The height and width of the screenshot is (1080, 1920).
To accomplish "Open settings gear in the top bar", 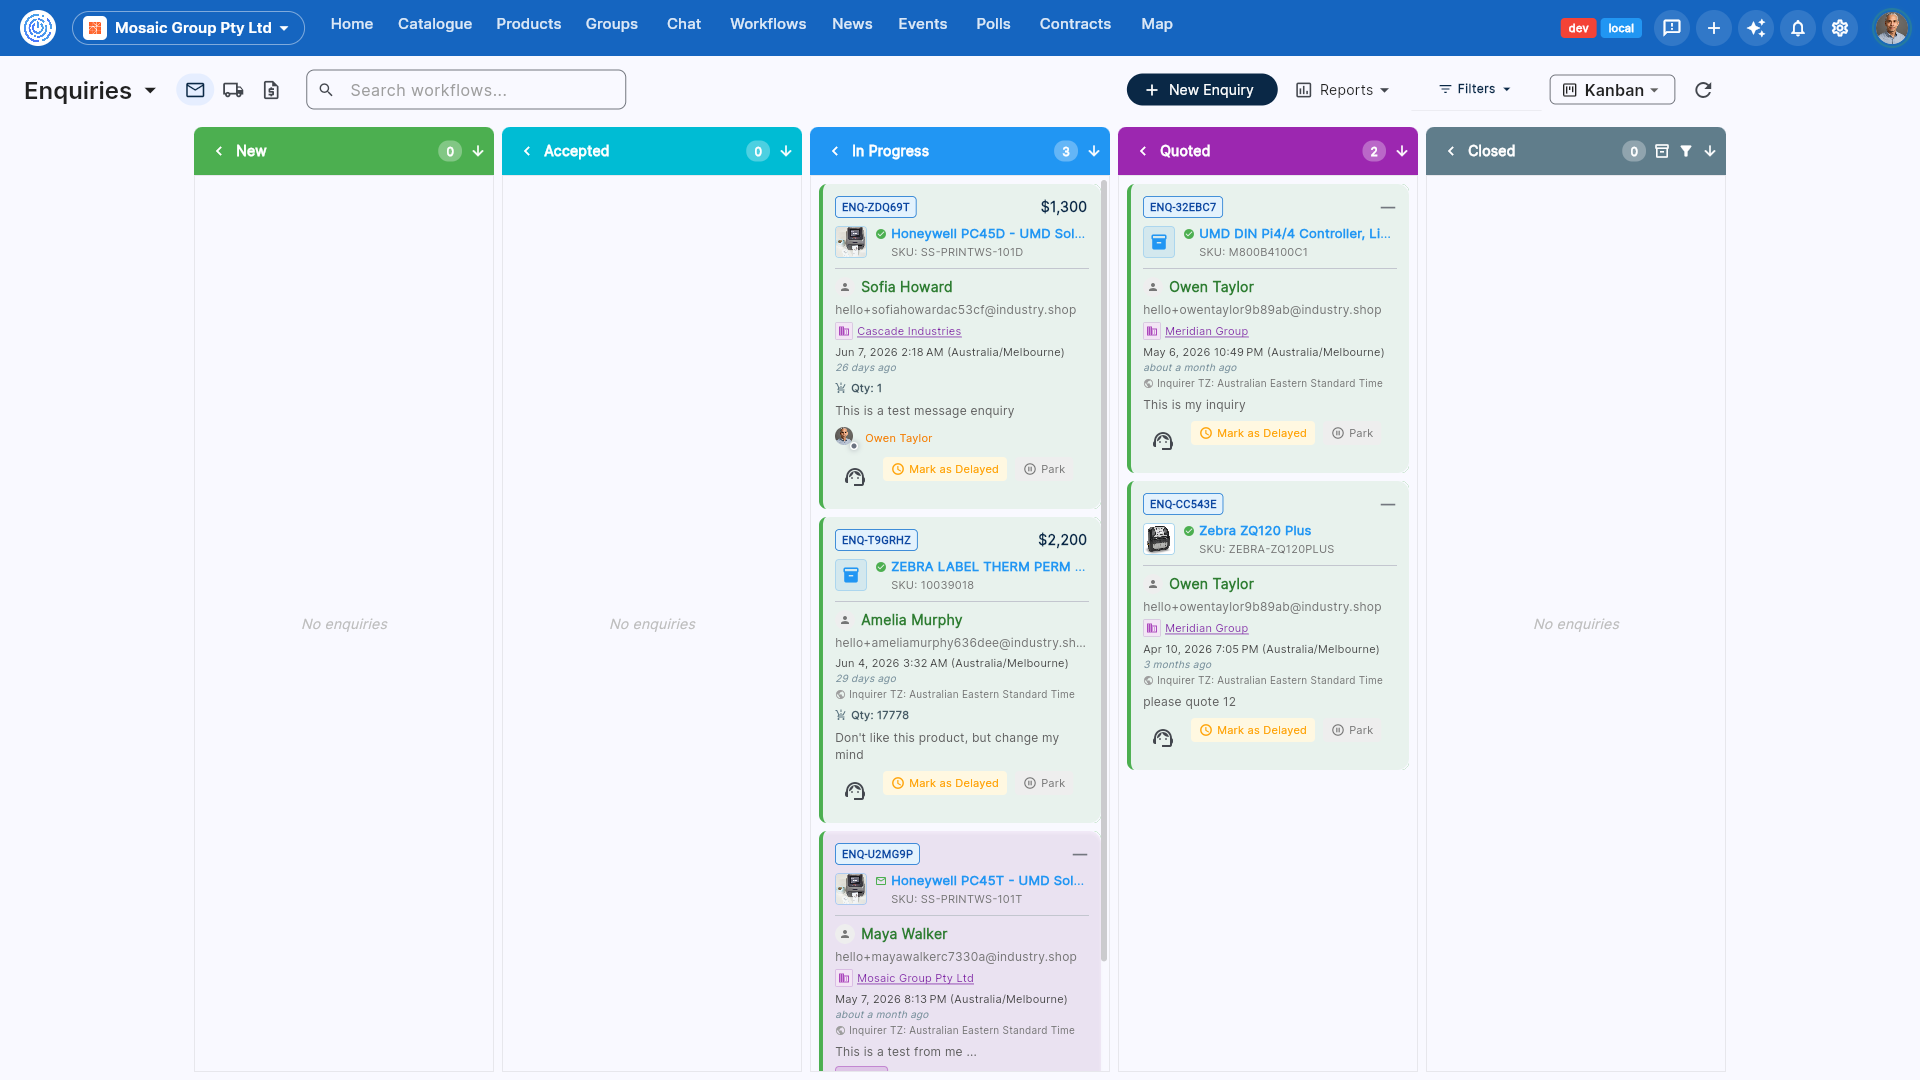I will click(x=1840, y=28).
